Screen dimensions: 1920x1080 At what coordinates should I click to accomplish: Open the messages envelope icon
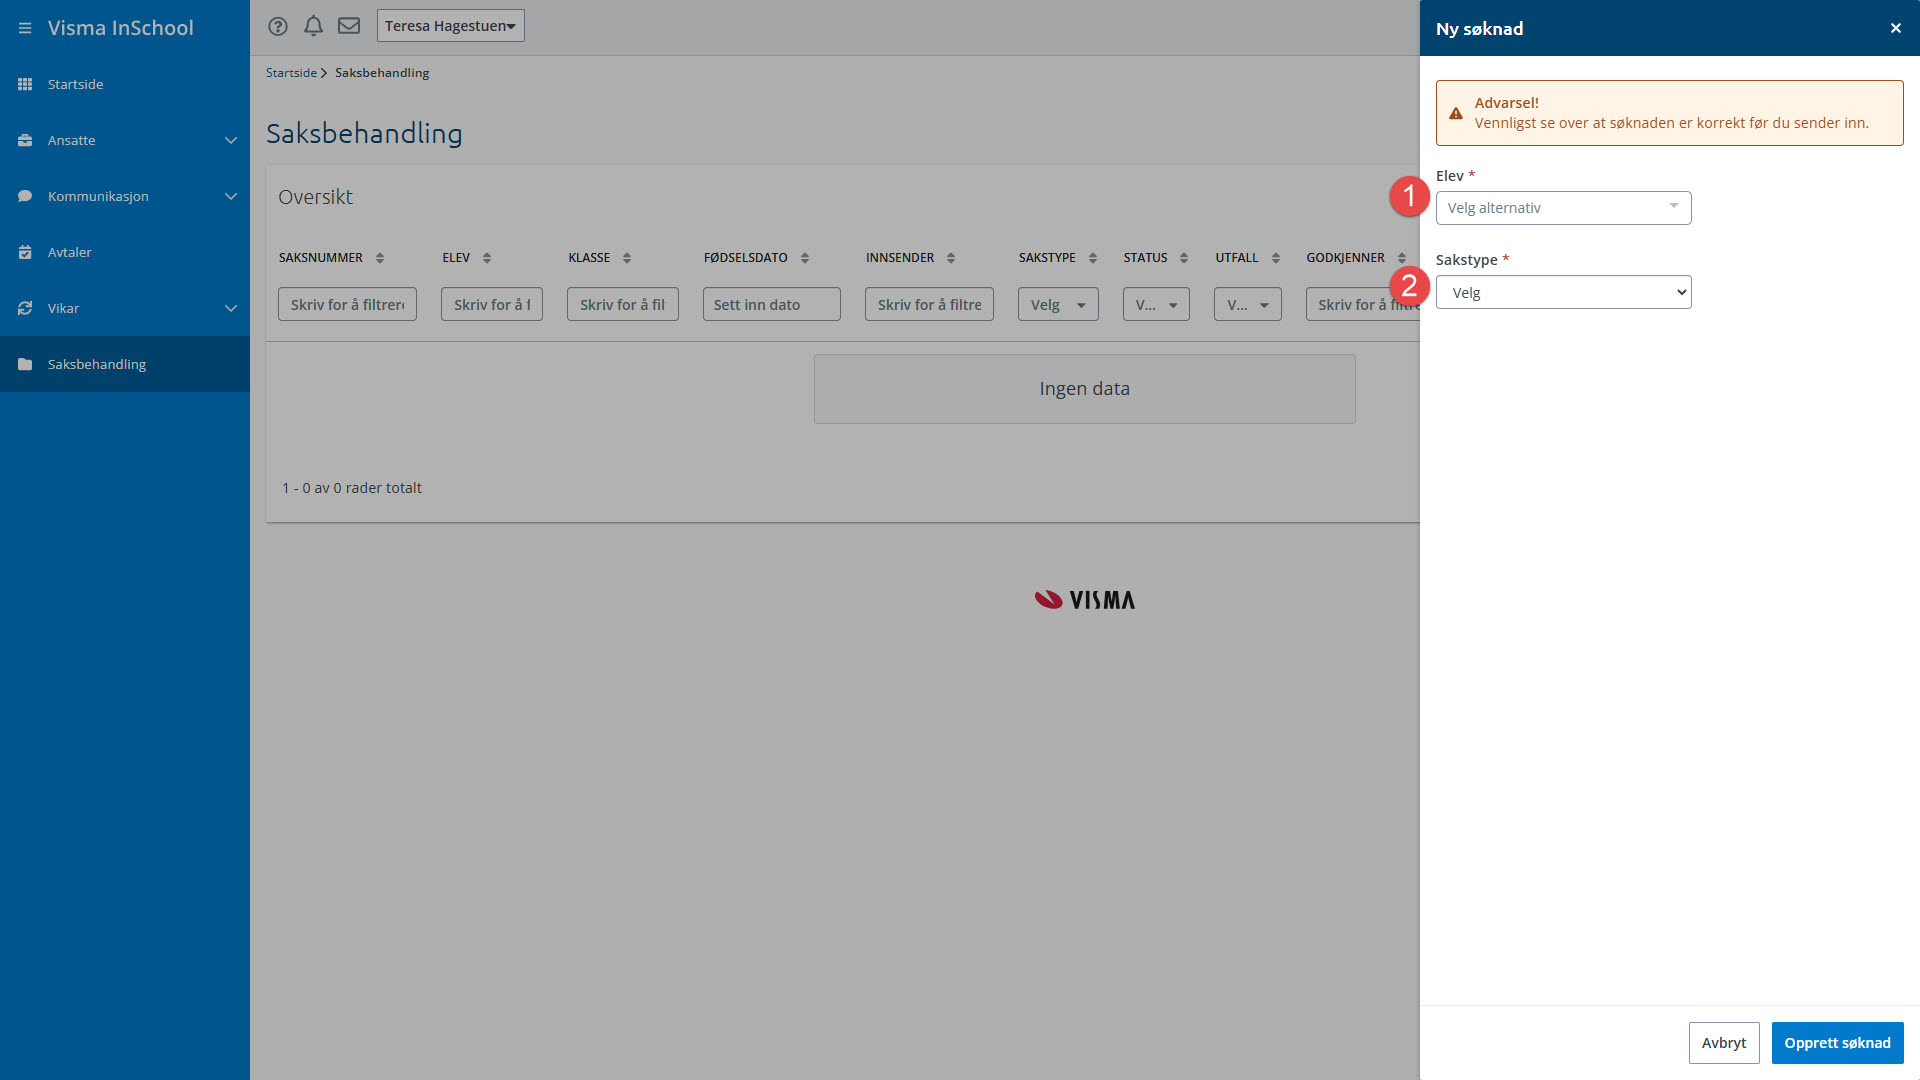coord(349,26)
